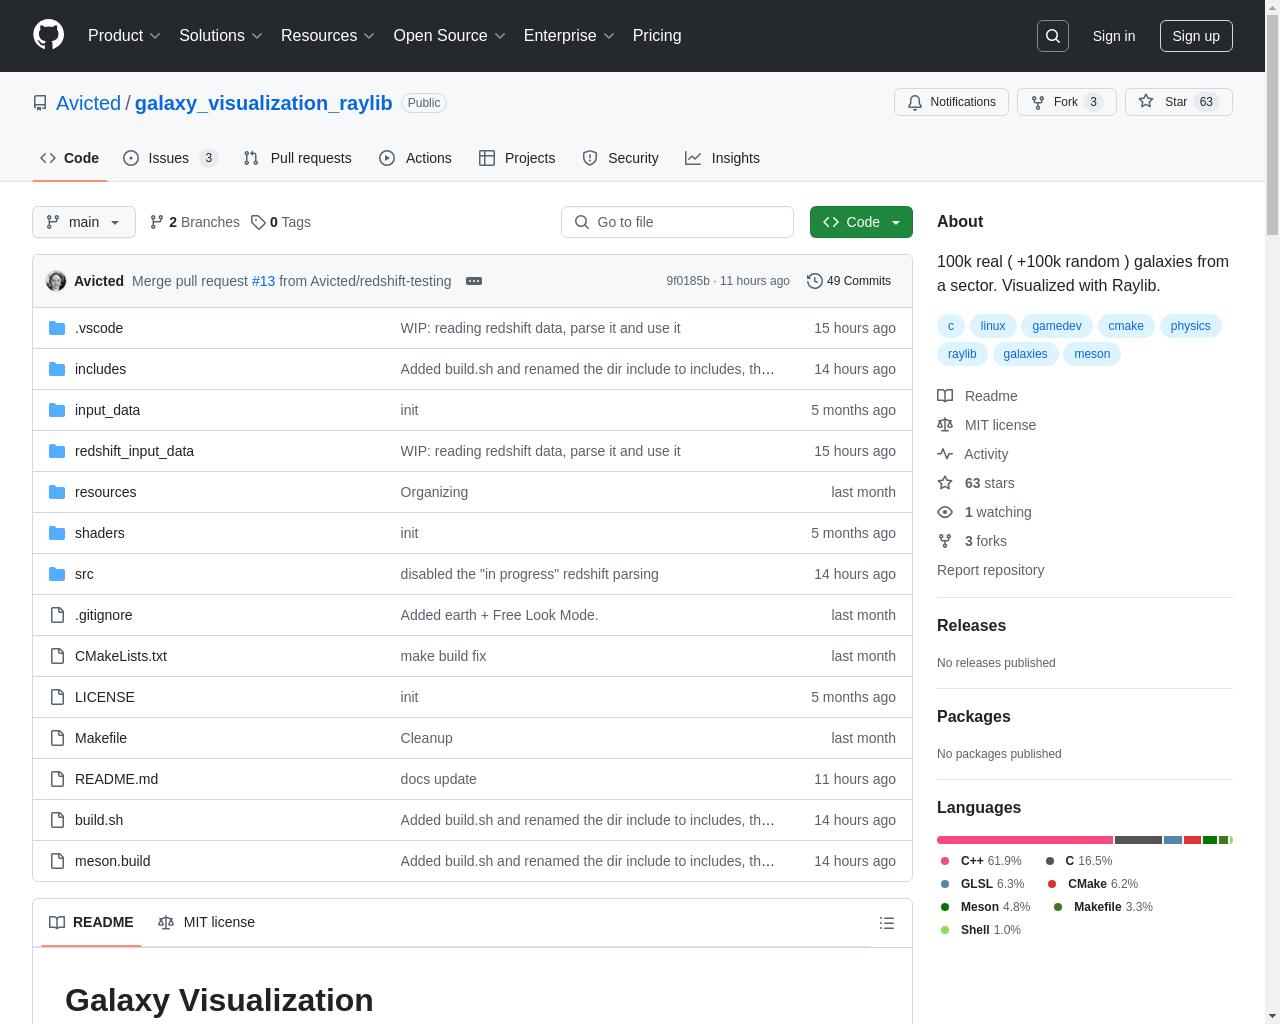This screenshot has width=1280, height=1024.
Task: Open the search magnifier button
Action: [1053, 36]
